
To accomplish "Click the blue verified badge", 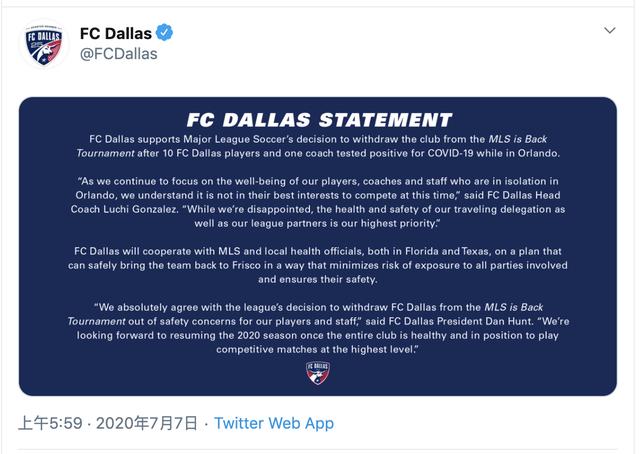I will [x=164, y=33].
